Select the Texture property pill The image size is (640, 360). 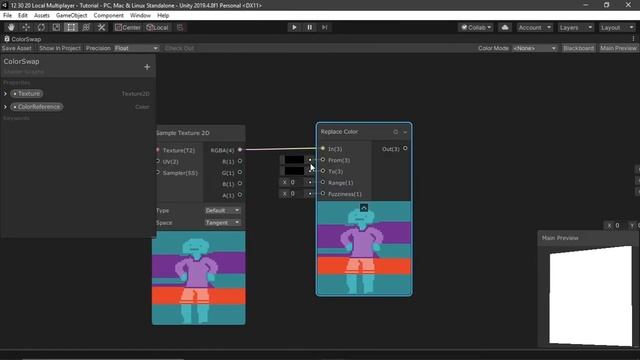tap(27, 93)
